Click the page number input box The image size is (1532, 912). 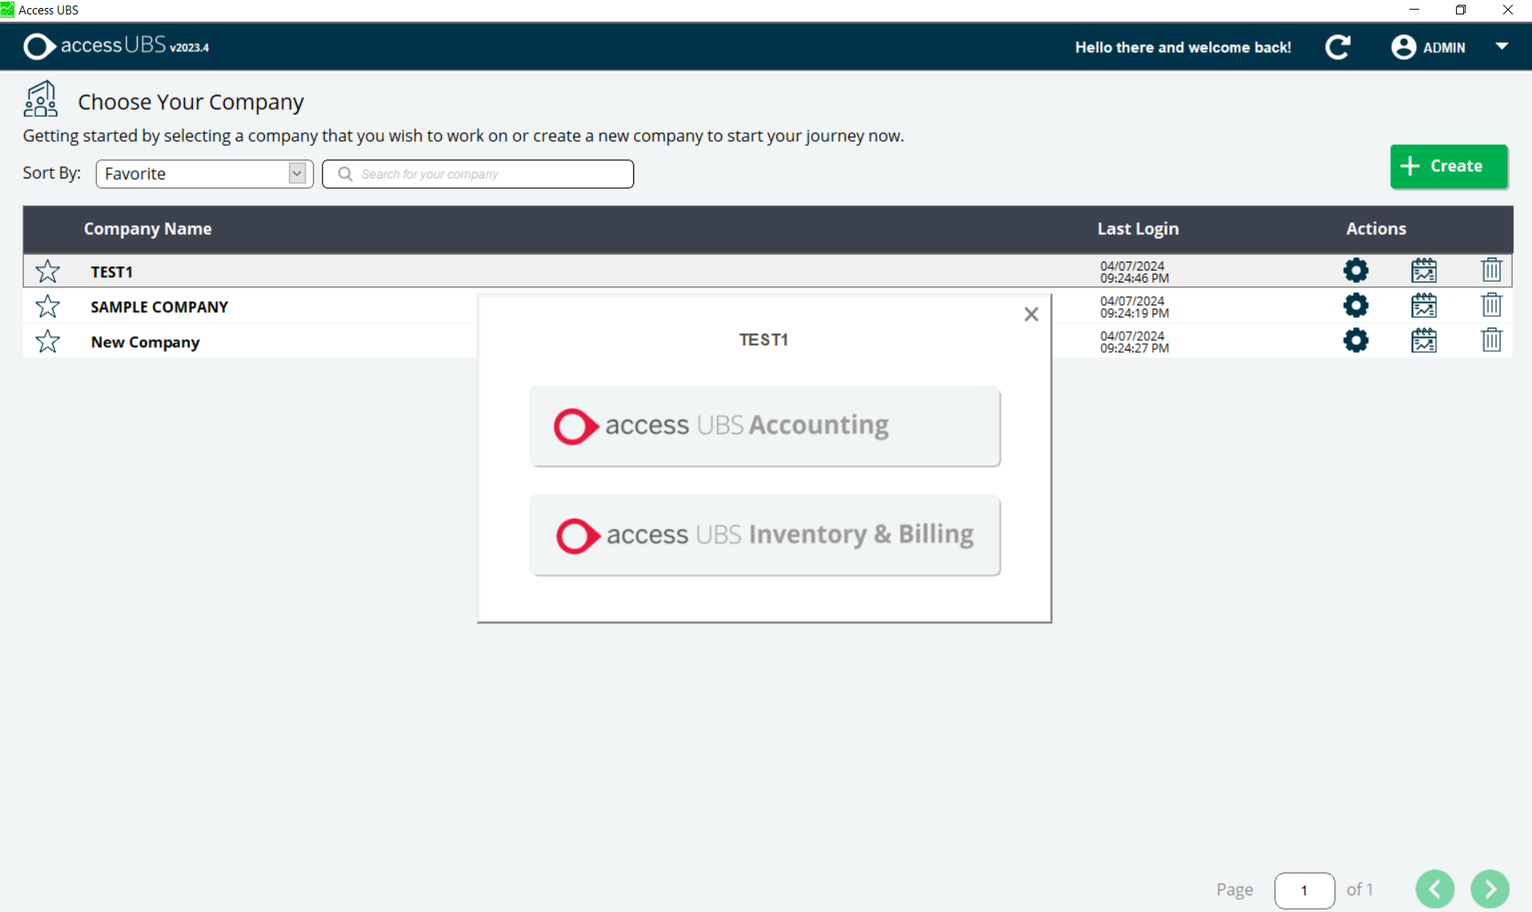(x=1304, y=890)
